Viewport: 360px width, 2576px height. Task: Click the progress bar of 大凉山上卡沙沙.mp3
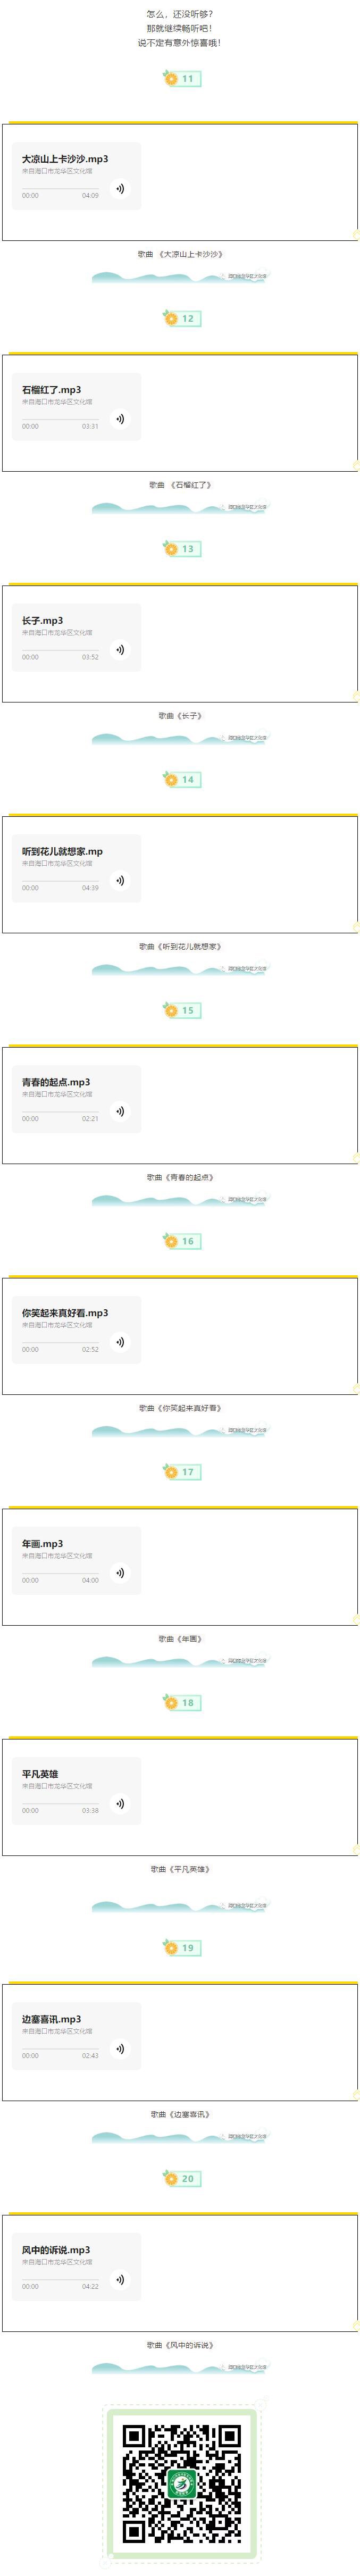tap(60, 188)
